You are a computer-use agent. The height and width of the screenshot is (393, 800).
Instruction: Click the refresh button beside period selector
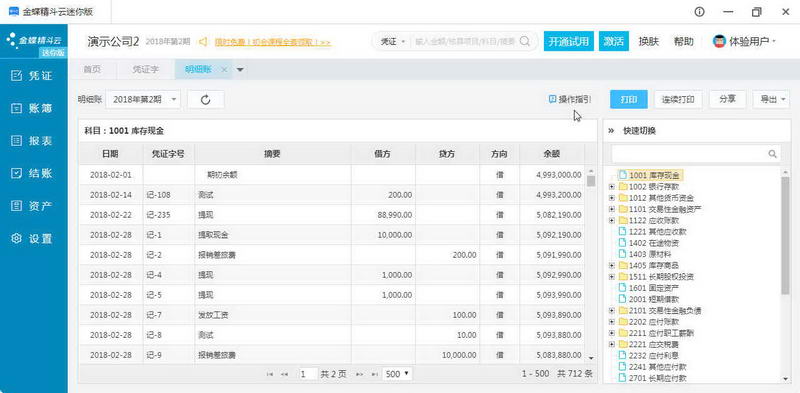point(206,100)
